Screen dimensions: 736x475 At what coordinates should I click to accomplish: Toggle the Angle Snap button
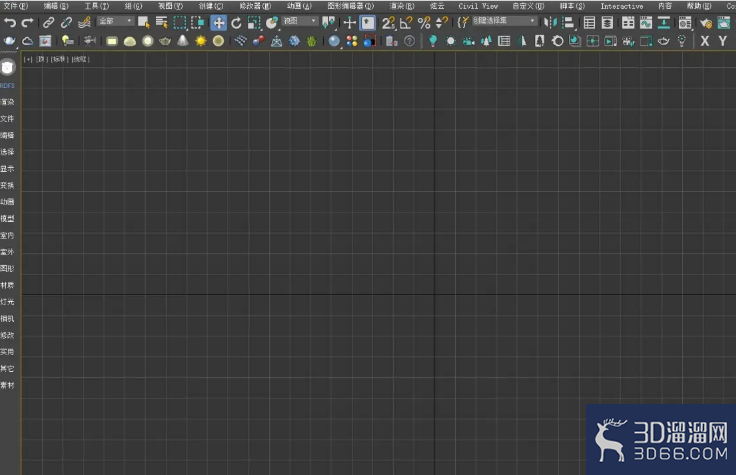(x=406, y=23)
